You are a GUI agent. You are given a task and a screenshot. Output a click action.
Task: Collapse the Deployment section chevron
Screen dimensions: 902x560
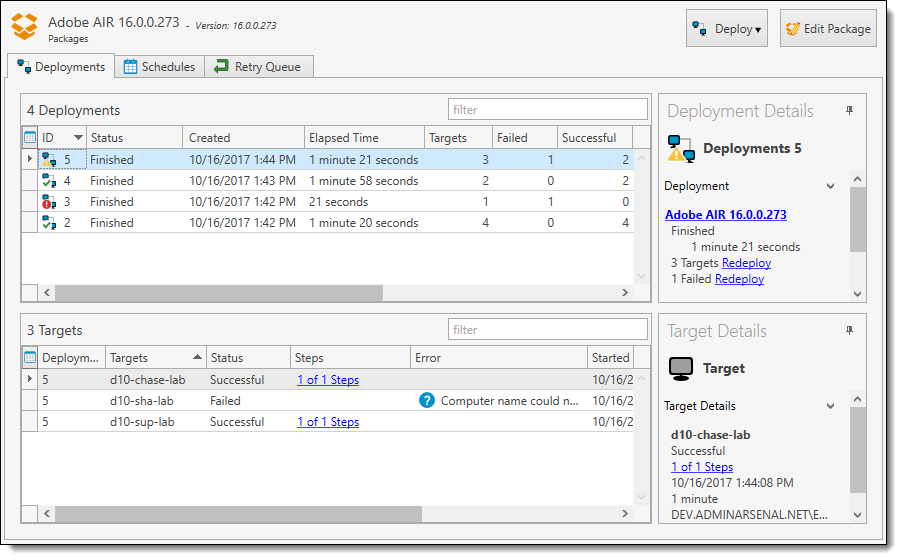tap(830, 186)
